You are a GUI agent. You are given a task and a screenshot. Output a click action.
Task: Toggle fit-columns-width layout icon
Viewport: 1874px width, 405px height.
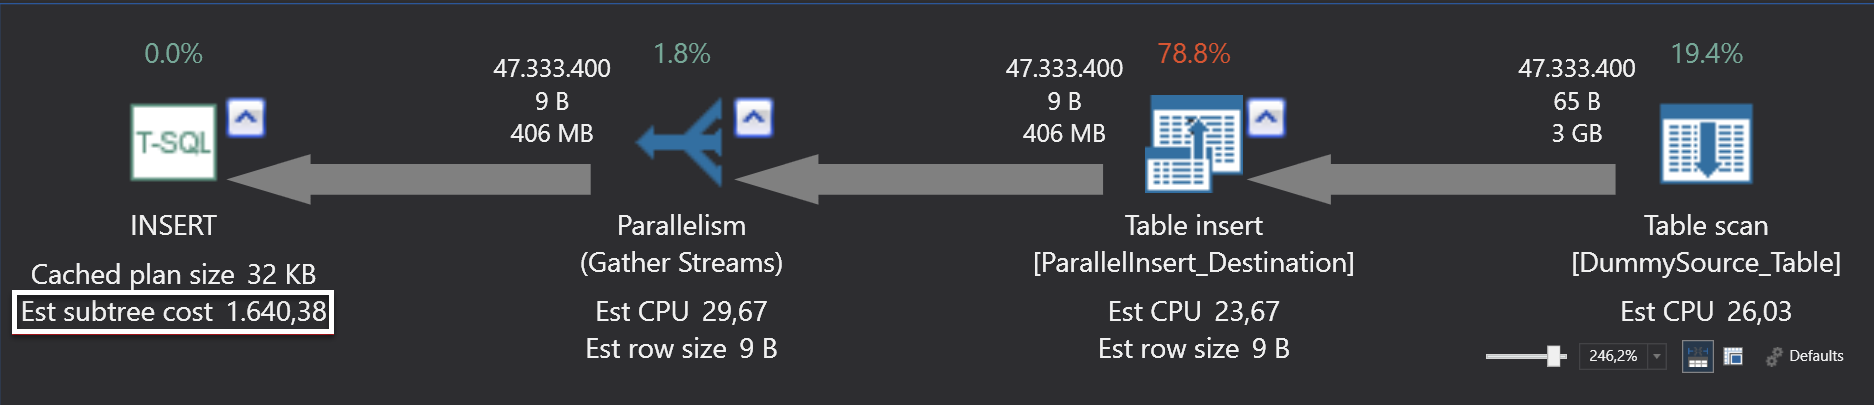pos(1697,356)
